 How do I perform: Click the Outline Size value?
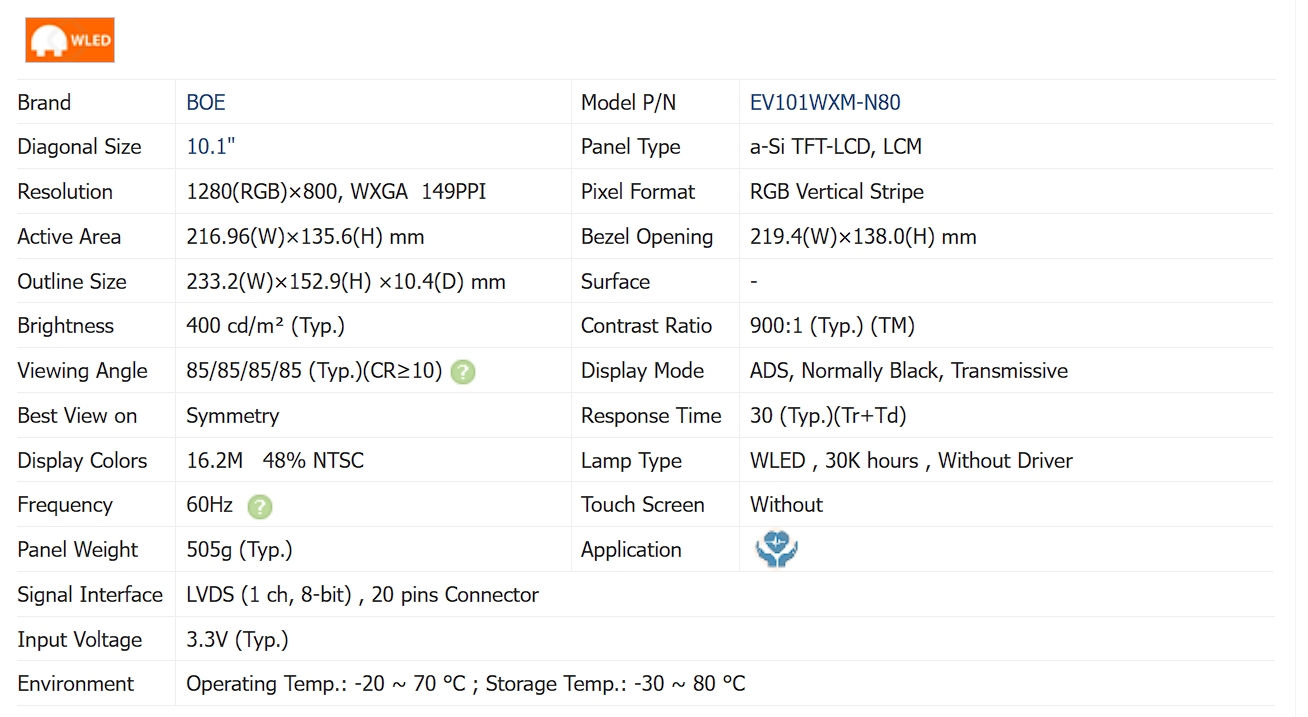345,282
